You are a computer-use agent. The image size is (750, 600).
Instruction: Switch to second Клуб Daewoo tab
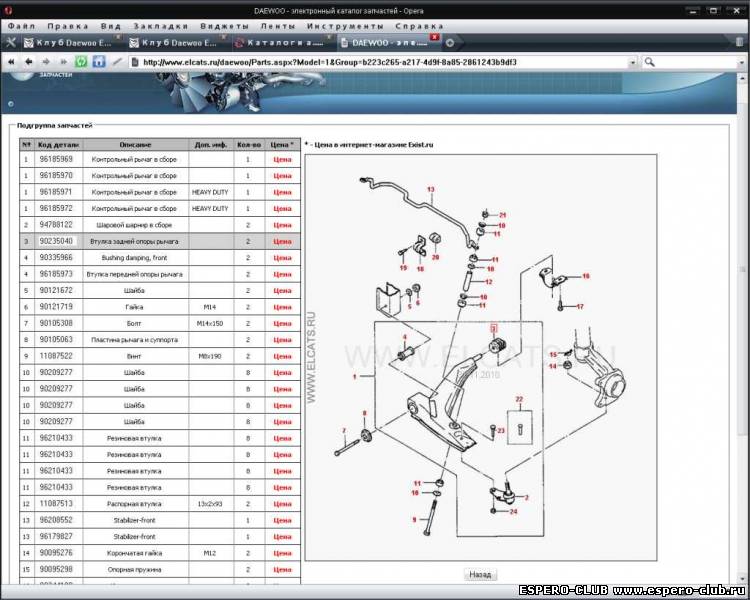click(x=176, y=43)
